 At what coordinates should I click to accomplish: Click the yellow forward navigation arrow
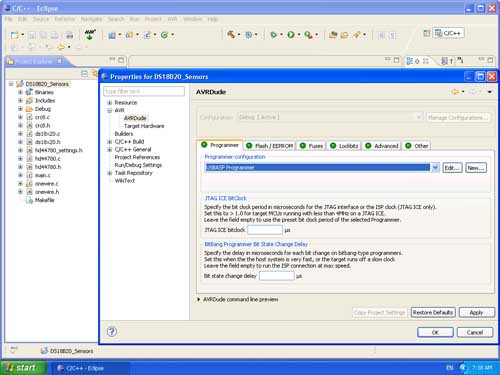click(61, 47)
